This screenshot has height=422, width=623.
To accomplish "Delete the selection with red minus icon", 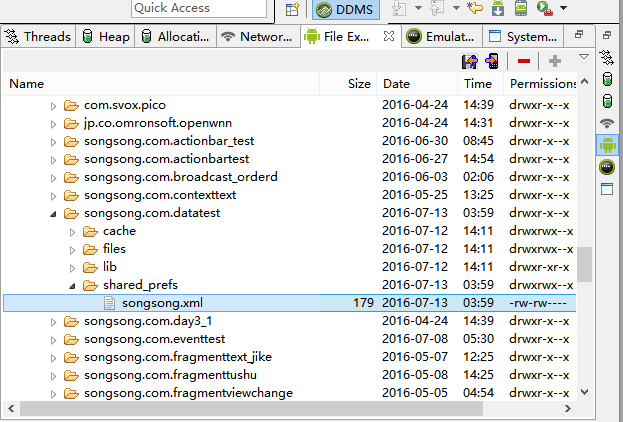I will 524,61.
